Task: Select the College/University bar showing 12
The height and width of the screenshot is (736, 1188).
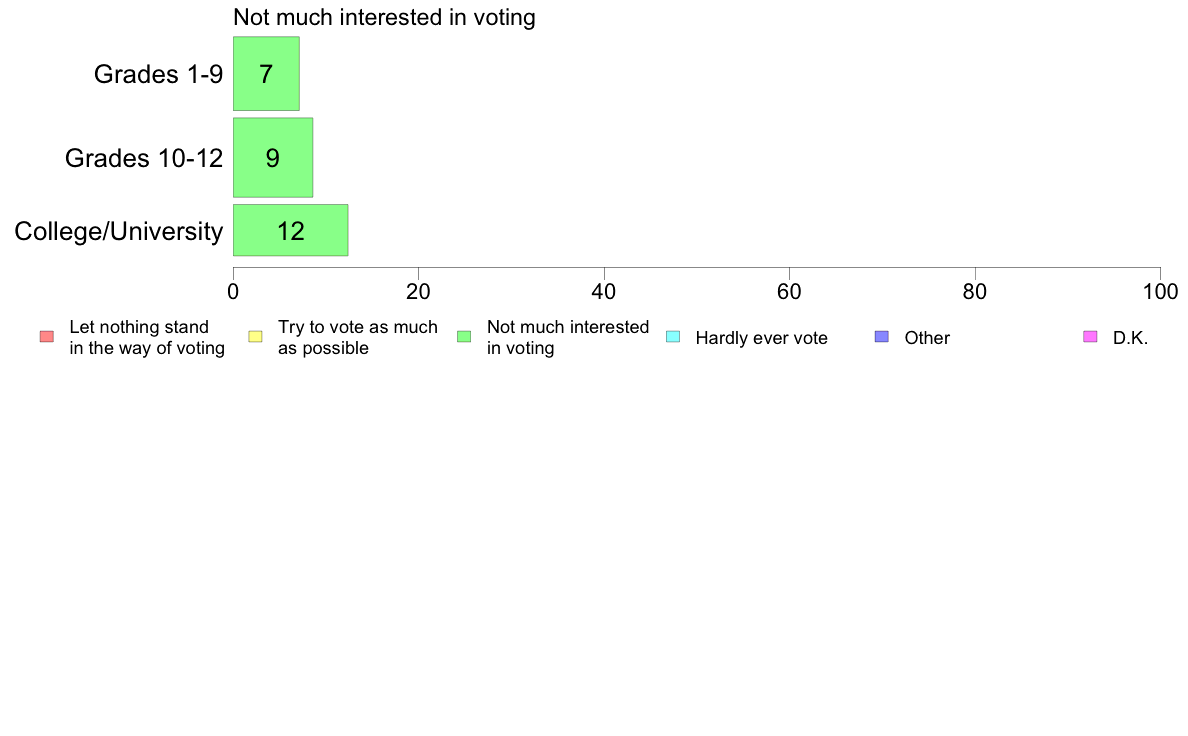Action: (291, 230)
